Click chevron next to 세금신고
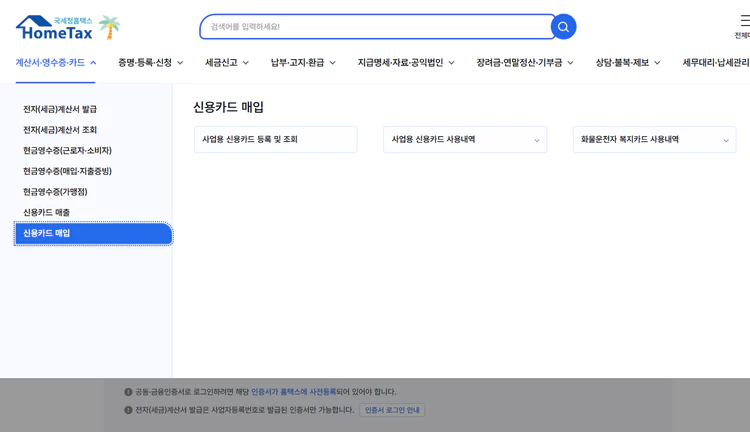This screenshot has height=432, width=750. point(246,63)
